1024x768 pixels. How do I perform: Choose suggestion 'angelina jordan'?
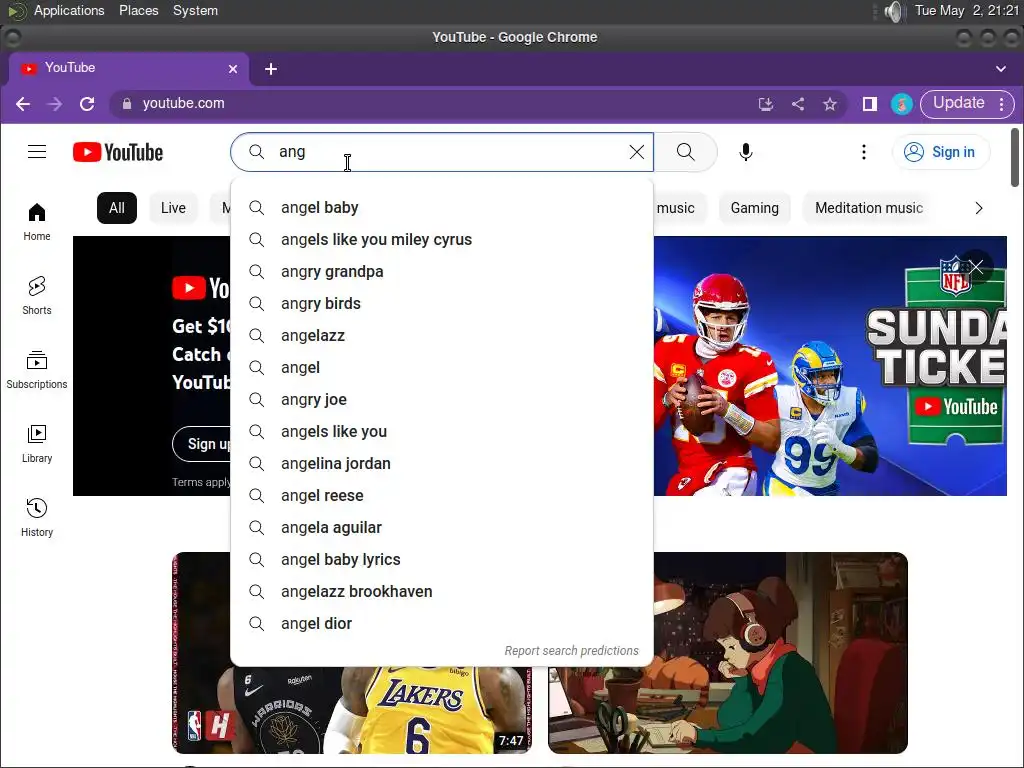(x=442, y=464)
